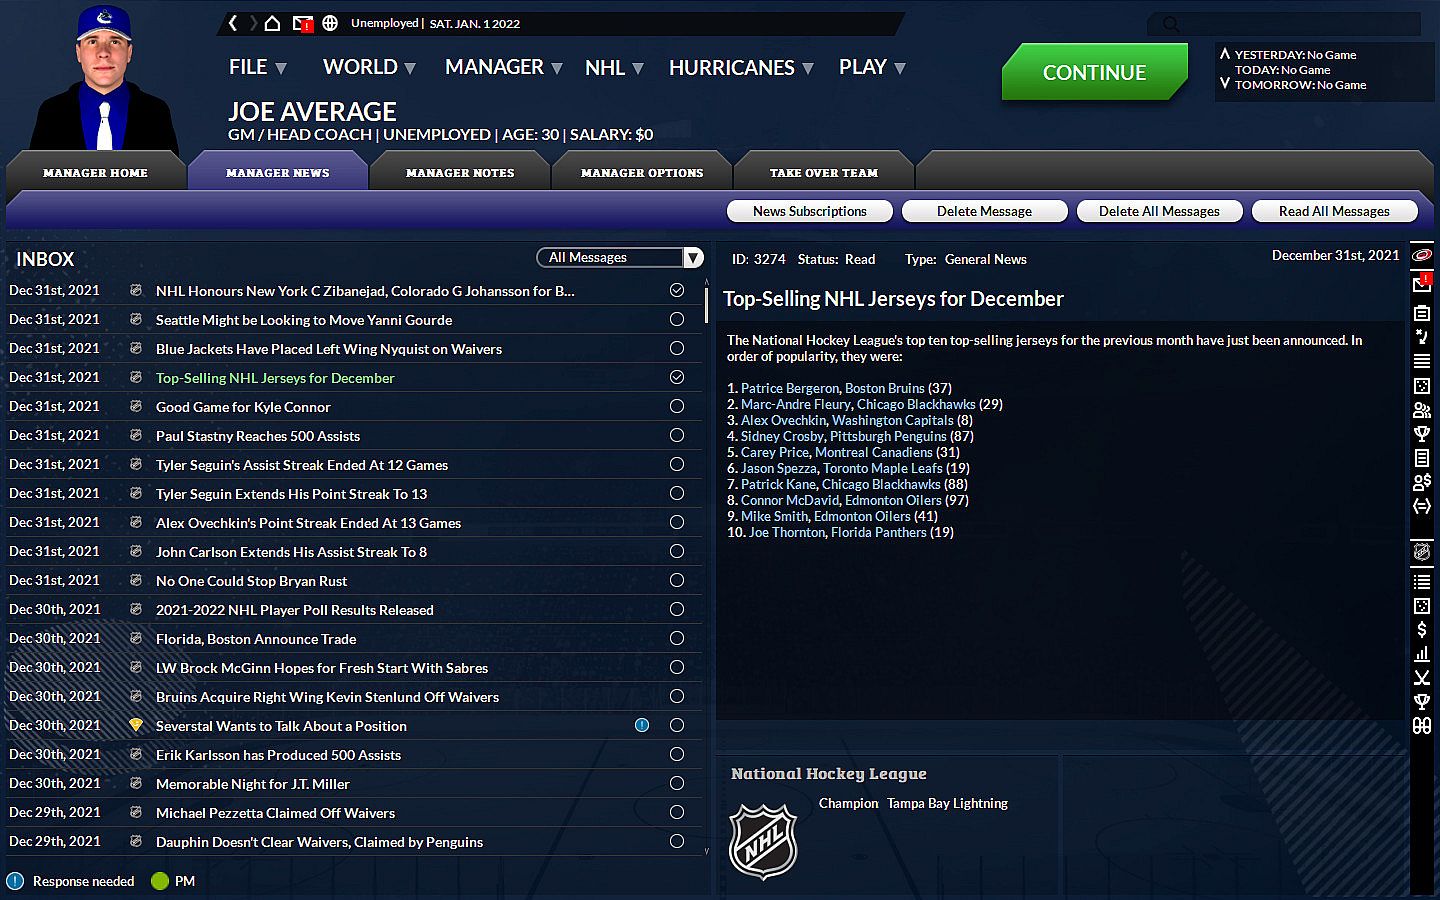1440x900 pixels.
Task: Click the Joe Average manager portrait
Action: tap(104, 78)
